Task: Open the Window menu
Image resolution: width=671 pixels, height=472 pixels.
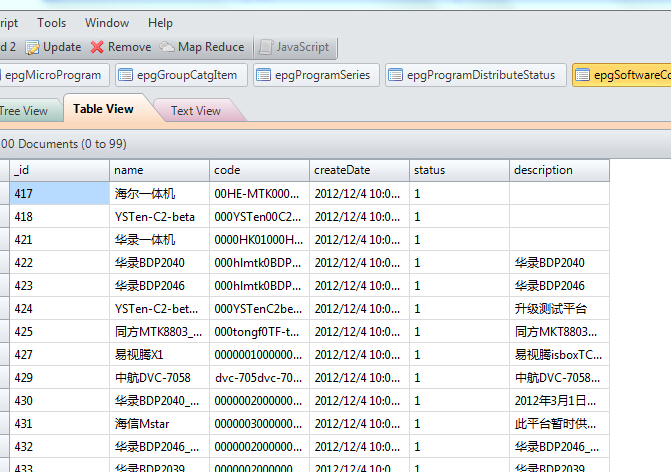Action: pos(107,23)
